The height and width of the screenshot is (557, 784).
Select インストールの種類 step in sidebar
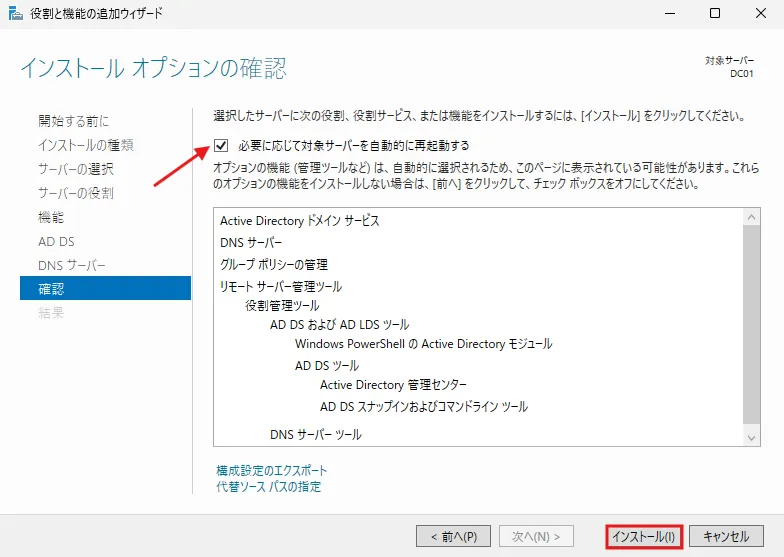tap(86, 145)
